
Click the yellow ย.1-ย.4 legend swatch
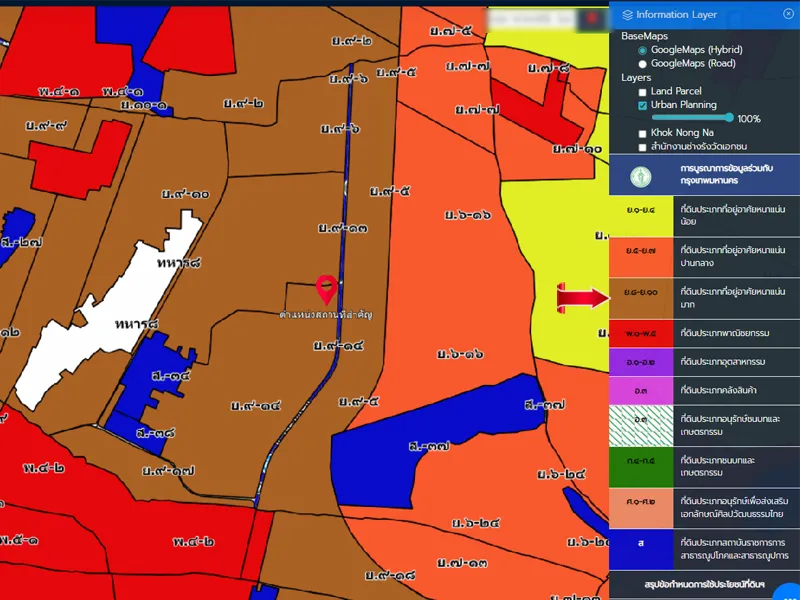[x=641, y=214]
